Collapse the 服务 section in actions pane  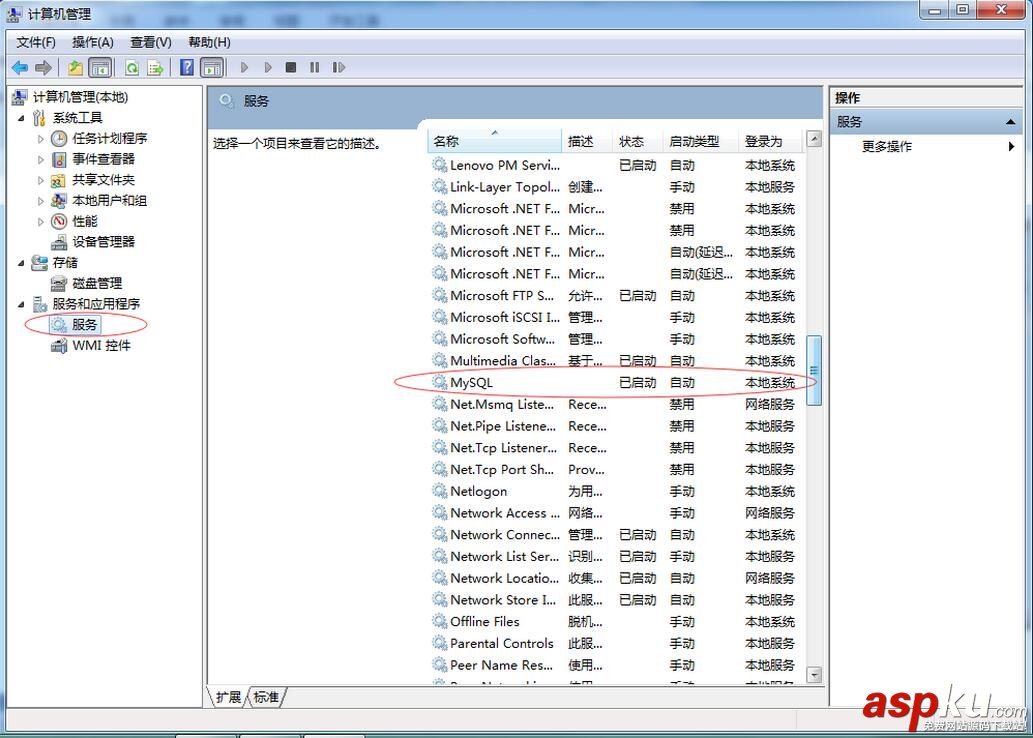(x=1010, y=122)
